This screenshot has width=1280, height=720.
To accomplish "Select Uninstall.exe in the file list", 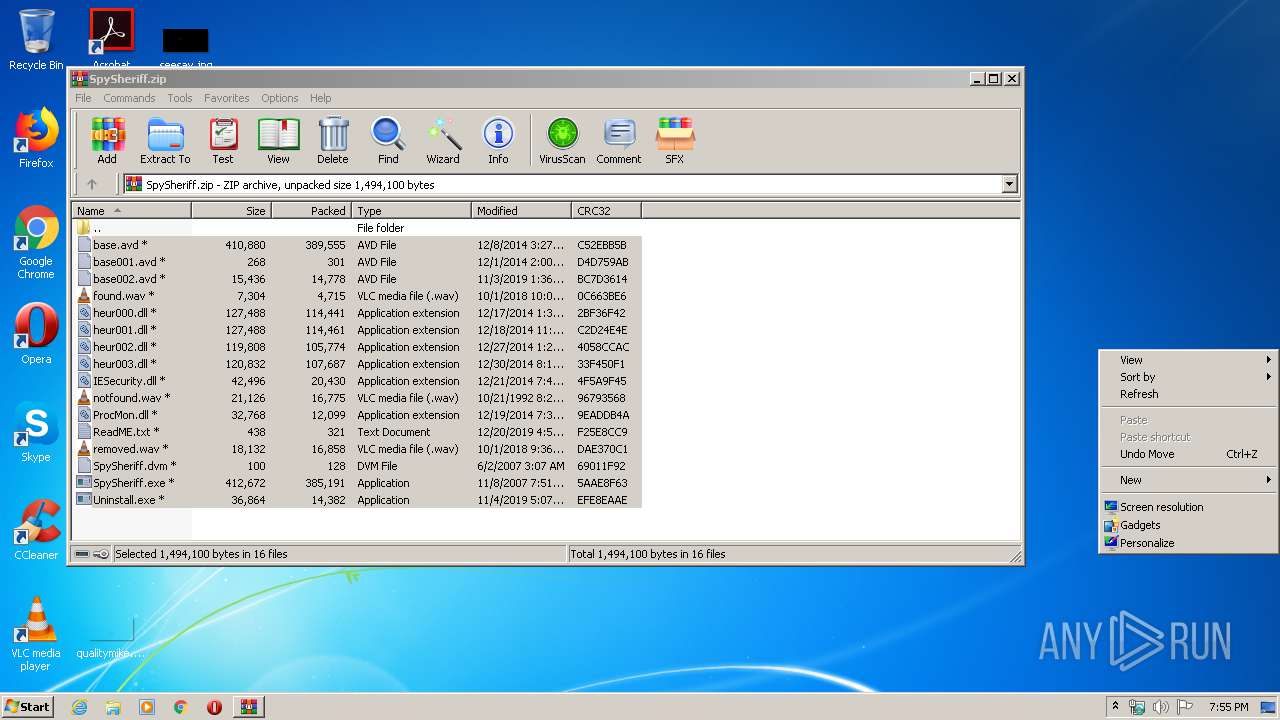I will (x=358, y=500).
